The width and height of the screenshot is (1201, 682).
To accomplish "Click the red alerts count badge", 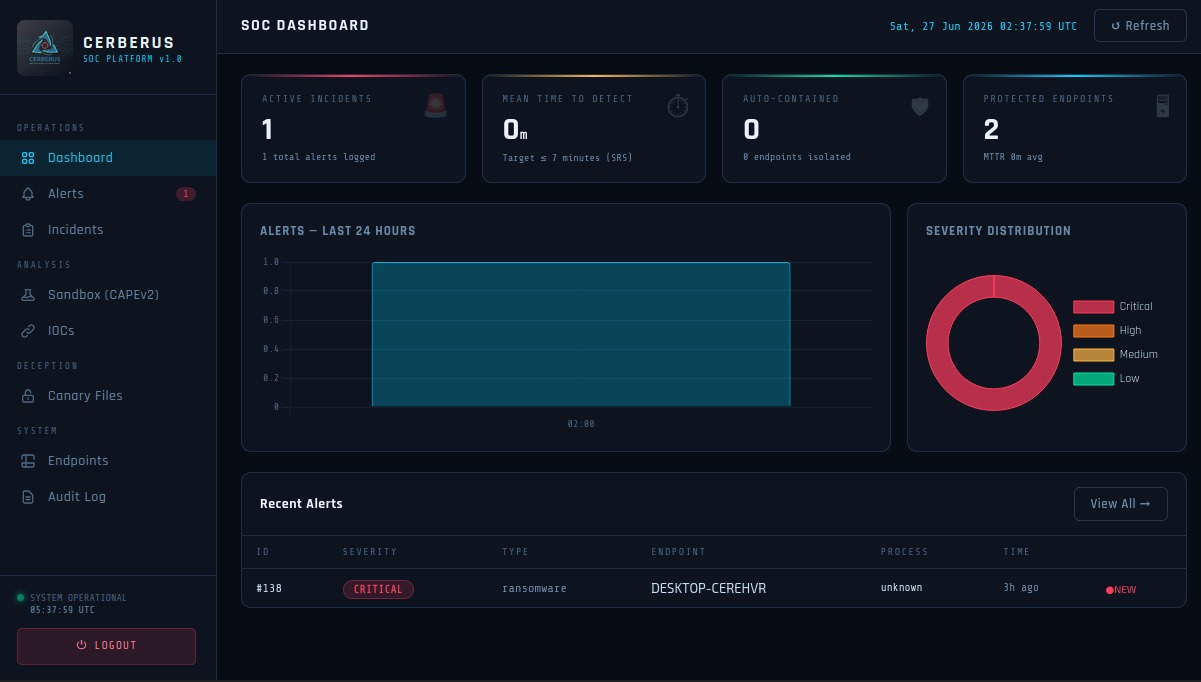I will 186,194.
